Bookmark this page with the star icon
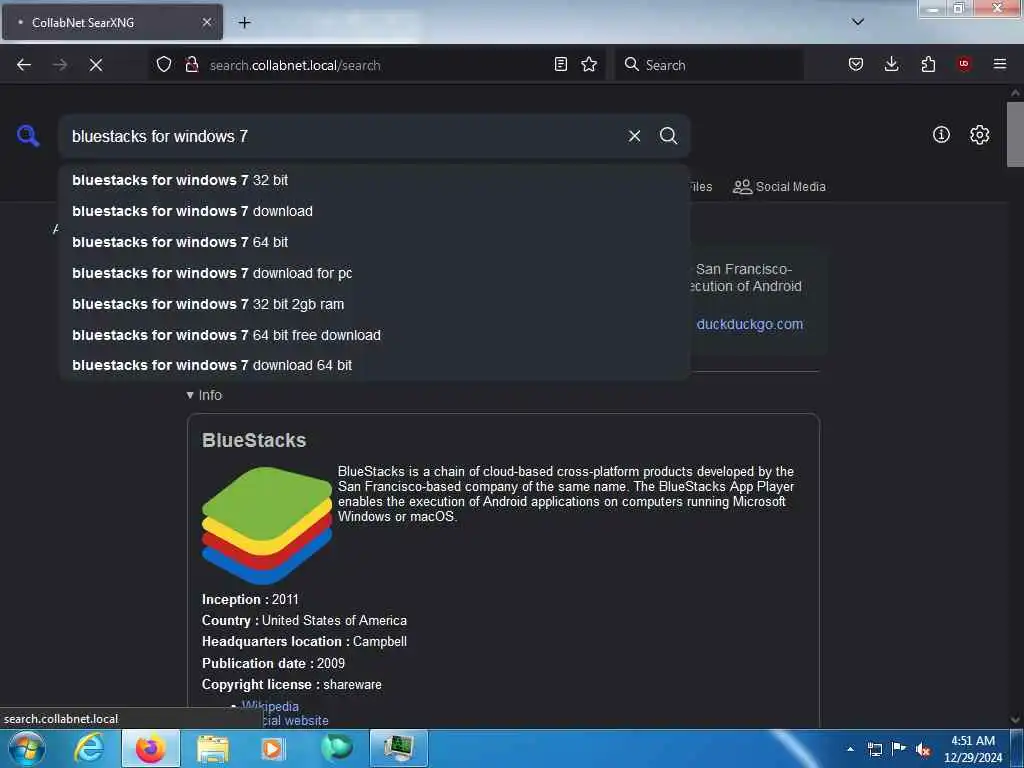The height and width of the screenshot is (768, 1024). [x=589, y=64]
